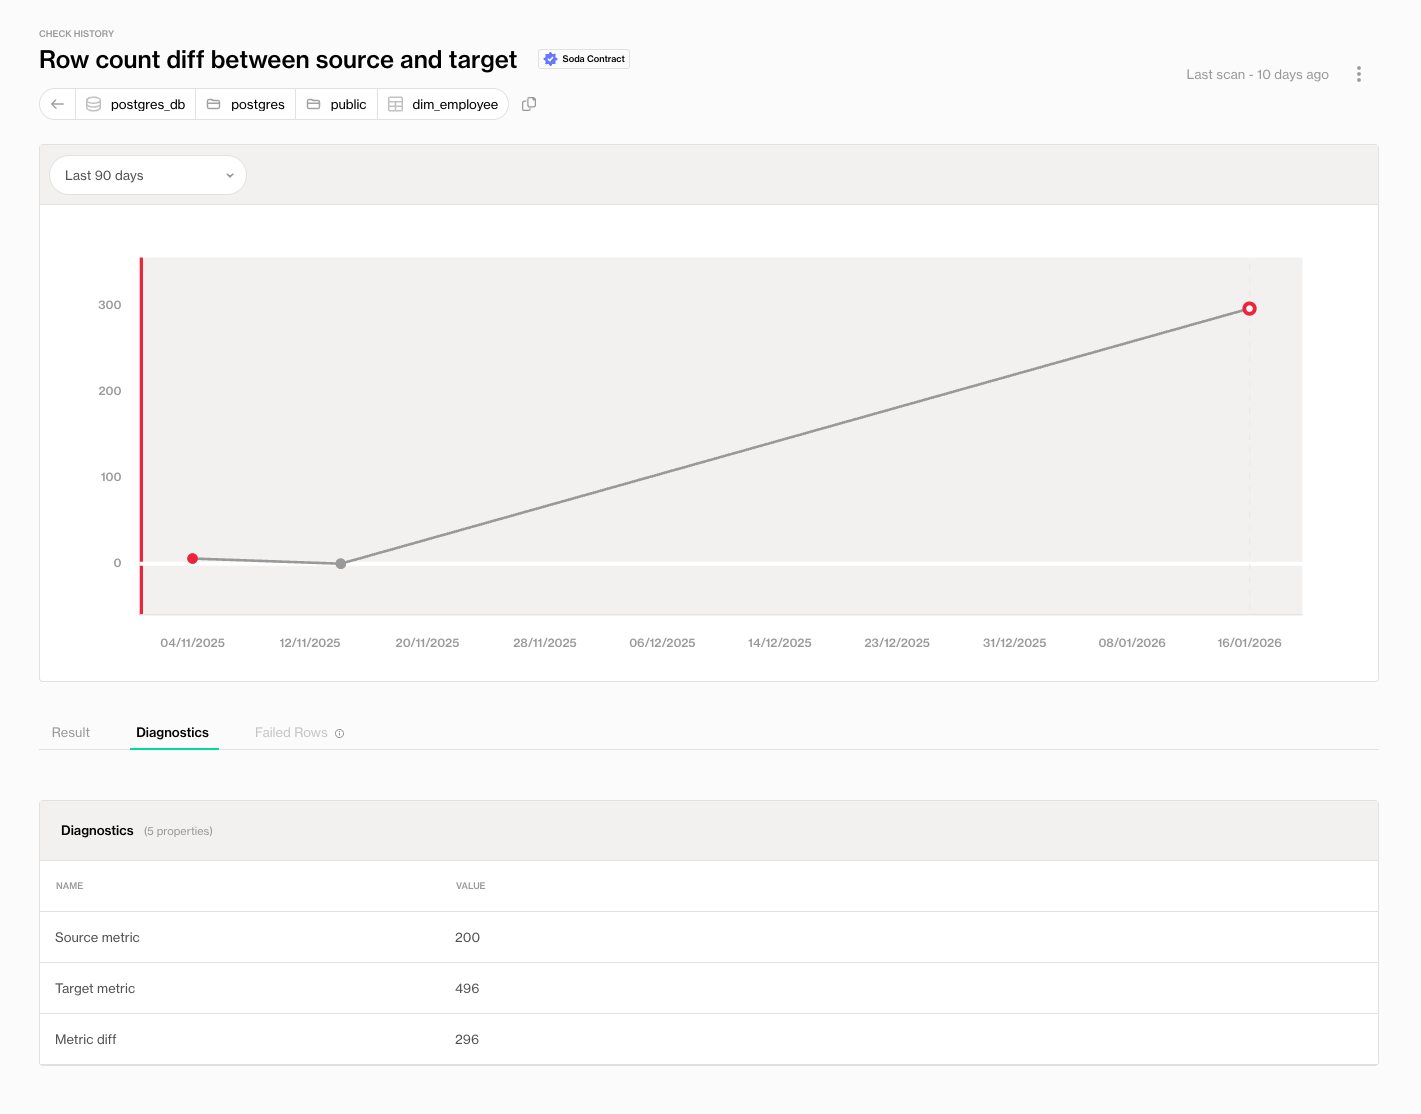Navigate to postgres breadcrumb link
The image size is (1421, 1114).
click(257, 104)
